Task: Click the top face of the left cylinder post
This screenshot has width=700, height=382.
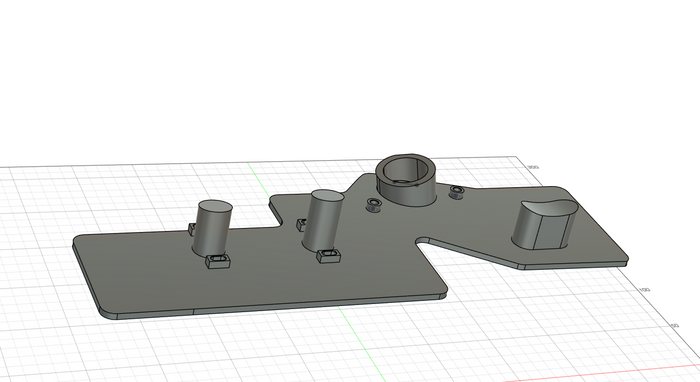Action: 215,207
